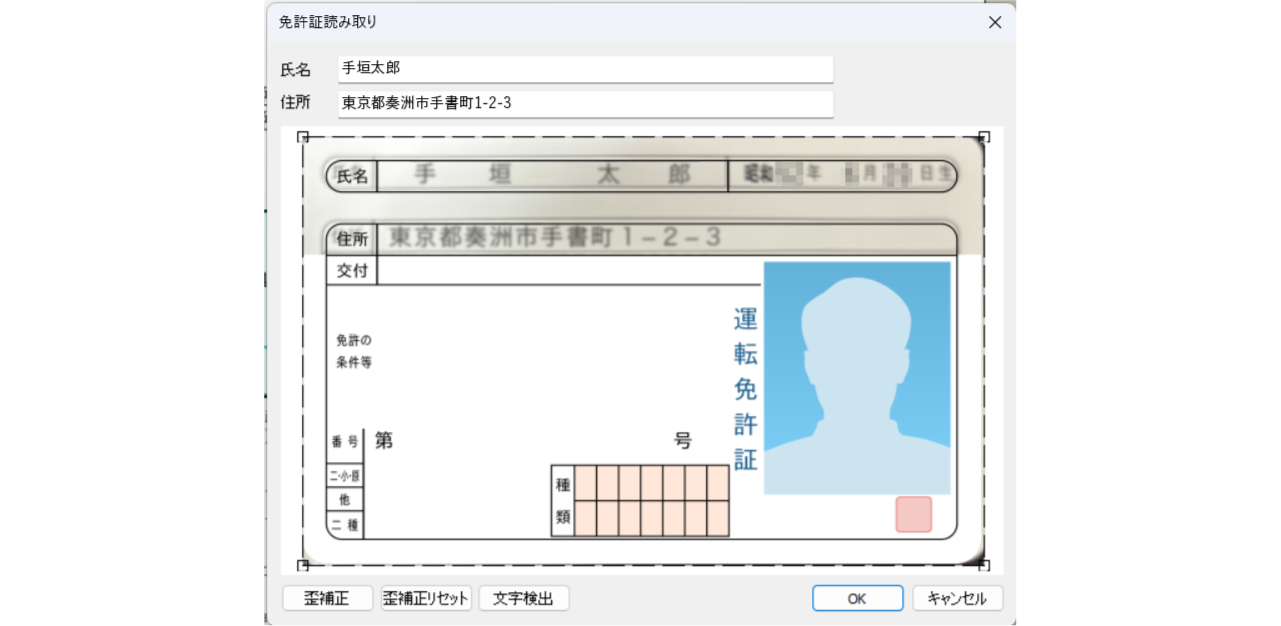
Task: Cancel the dialog with キャンセル
Action: click(957, 598)
